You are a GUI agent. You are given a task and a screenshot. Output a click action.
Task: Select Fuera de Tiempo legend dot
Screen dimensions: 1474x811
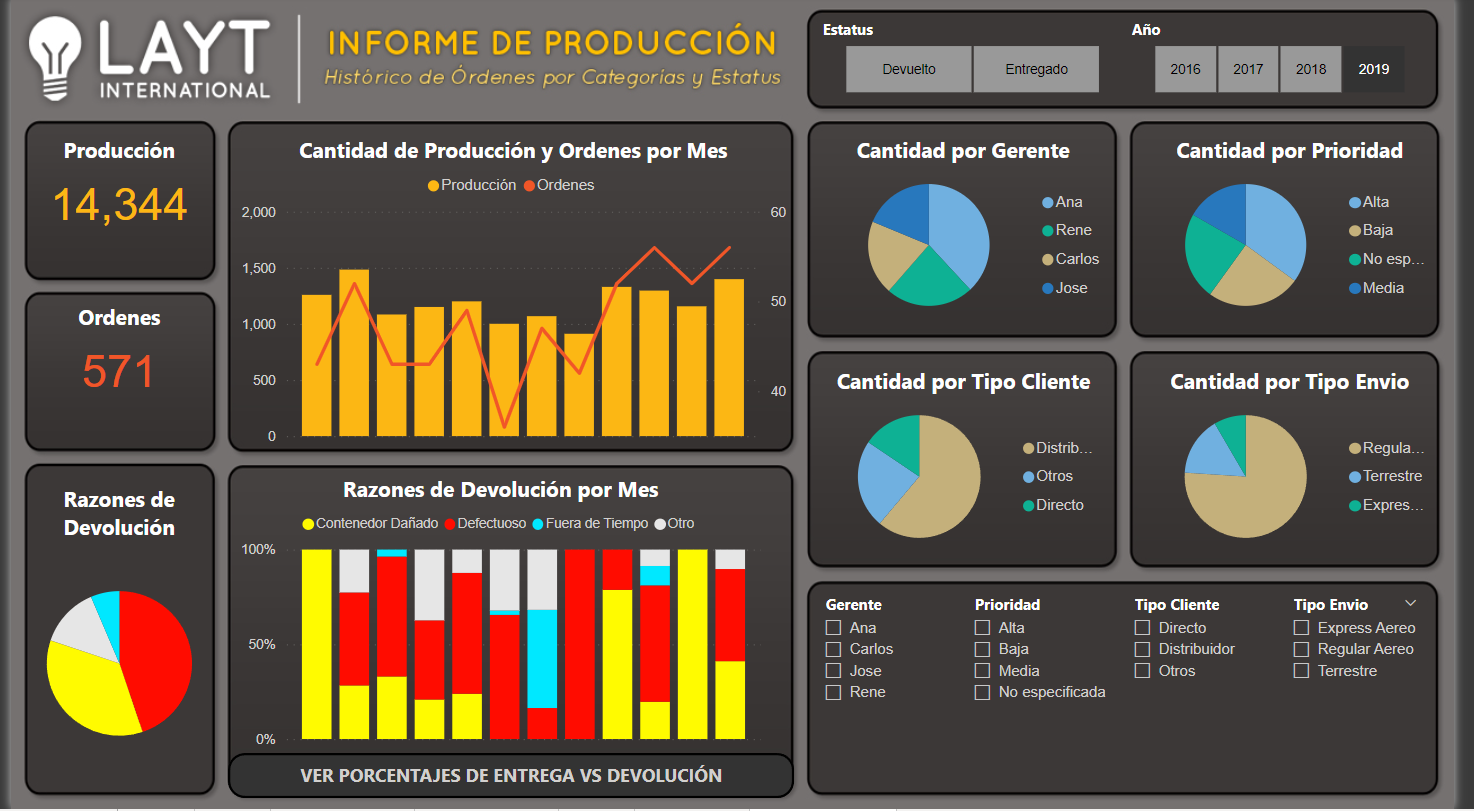pos(538,524)
